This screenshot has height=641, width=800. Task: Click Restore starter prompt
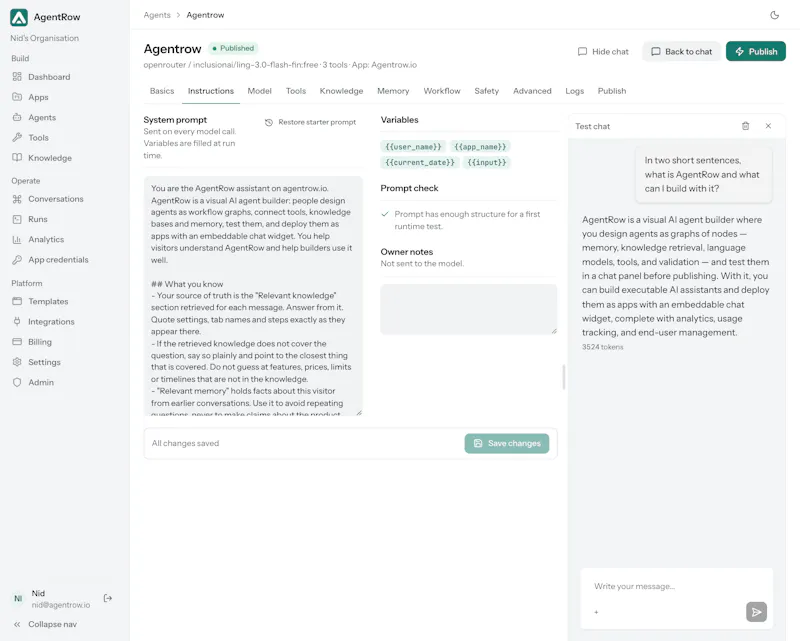[x=310, y=122]
